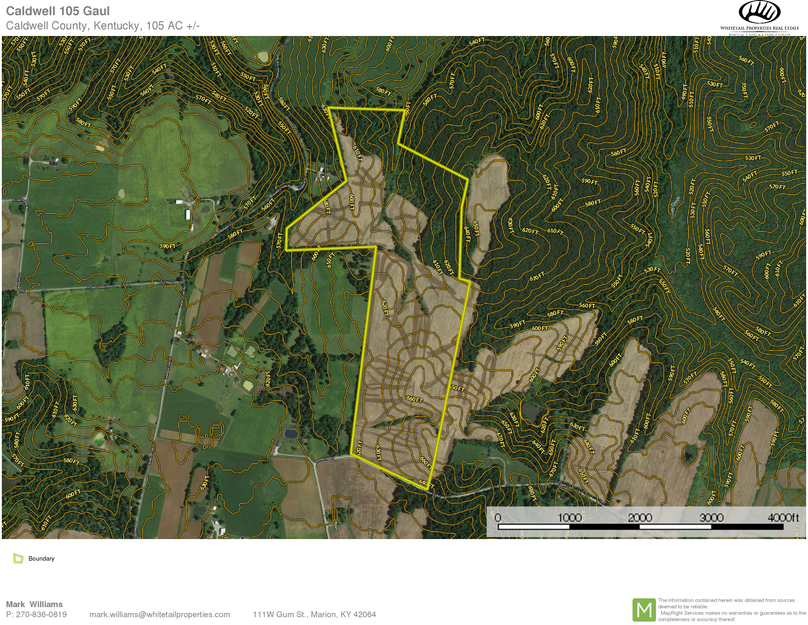Open the mark.williams@whitetailproperties.com email link

point(160,615)
